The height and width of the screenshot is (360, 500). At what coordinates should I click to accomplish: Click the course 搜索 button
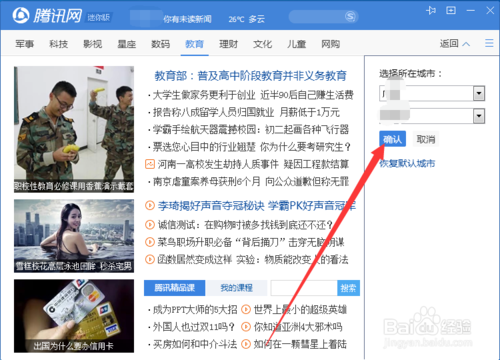[x=348, y=288]
